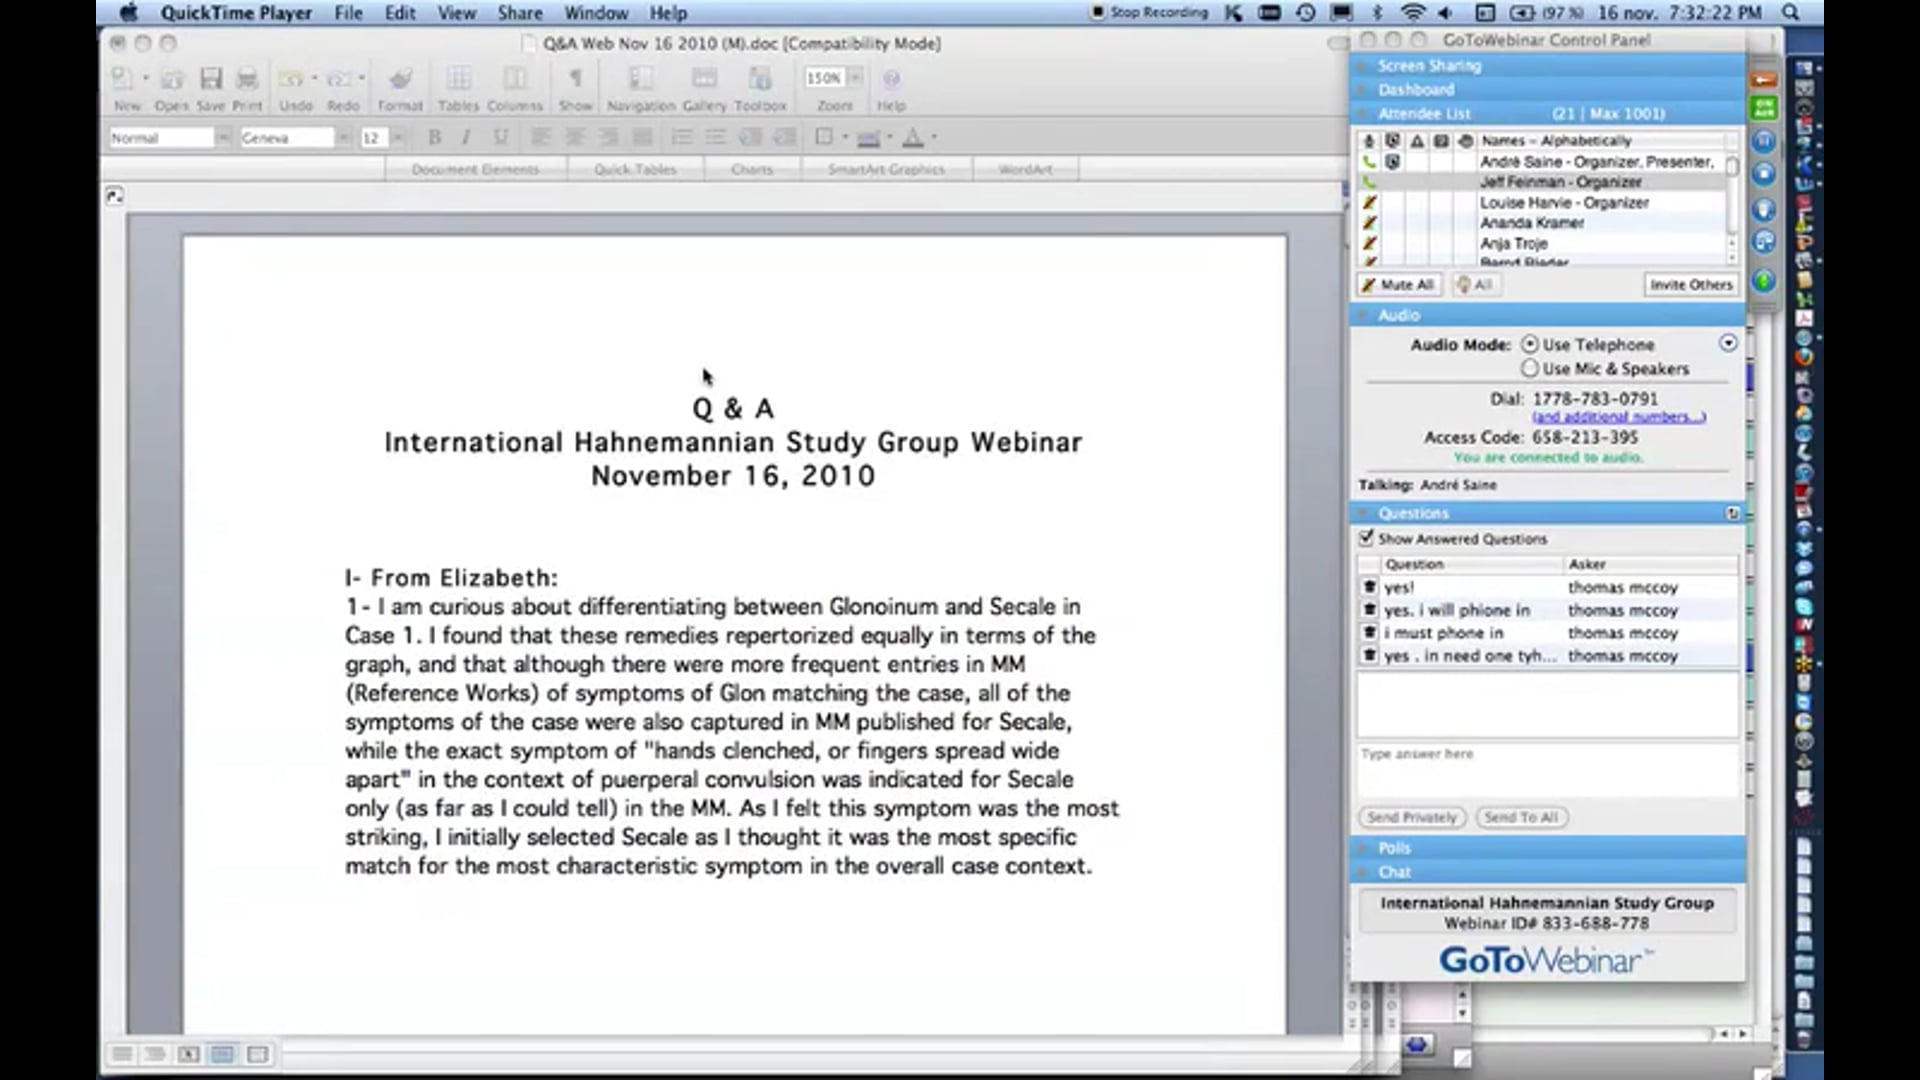Toggle Bold formatting button

(434, 137)
